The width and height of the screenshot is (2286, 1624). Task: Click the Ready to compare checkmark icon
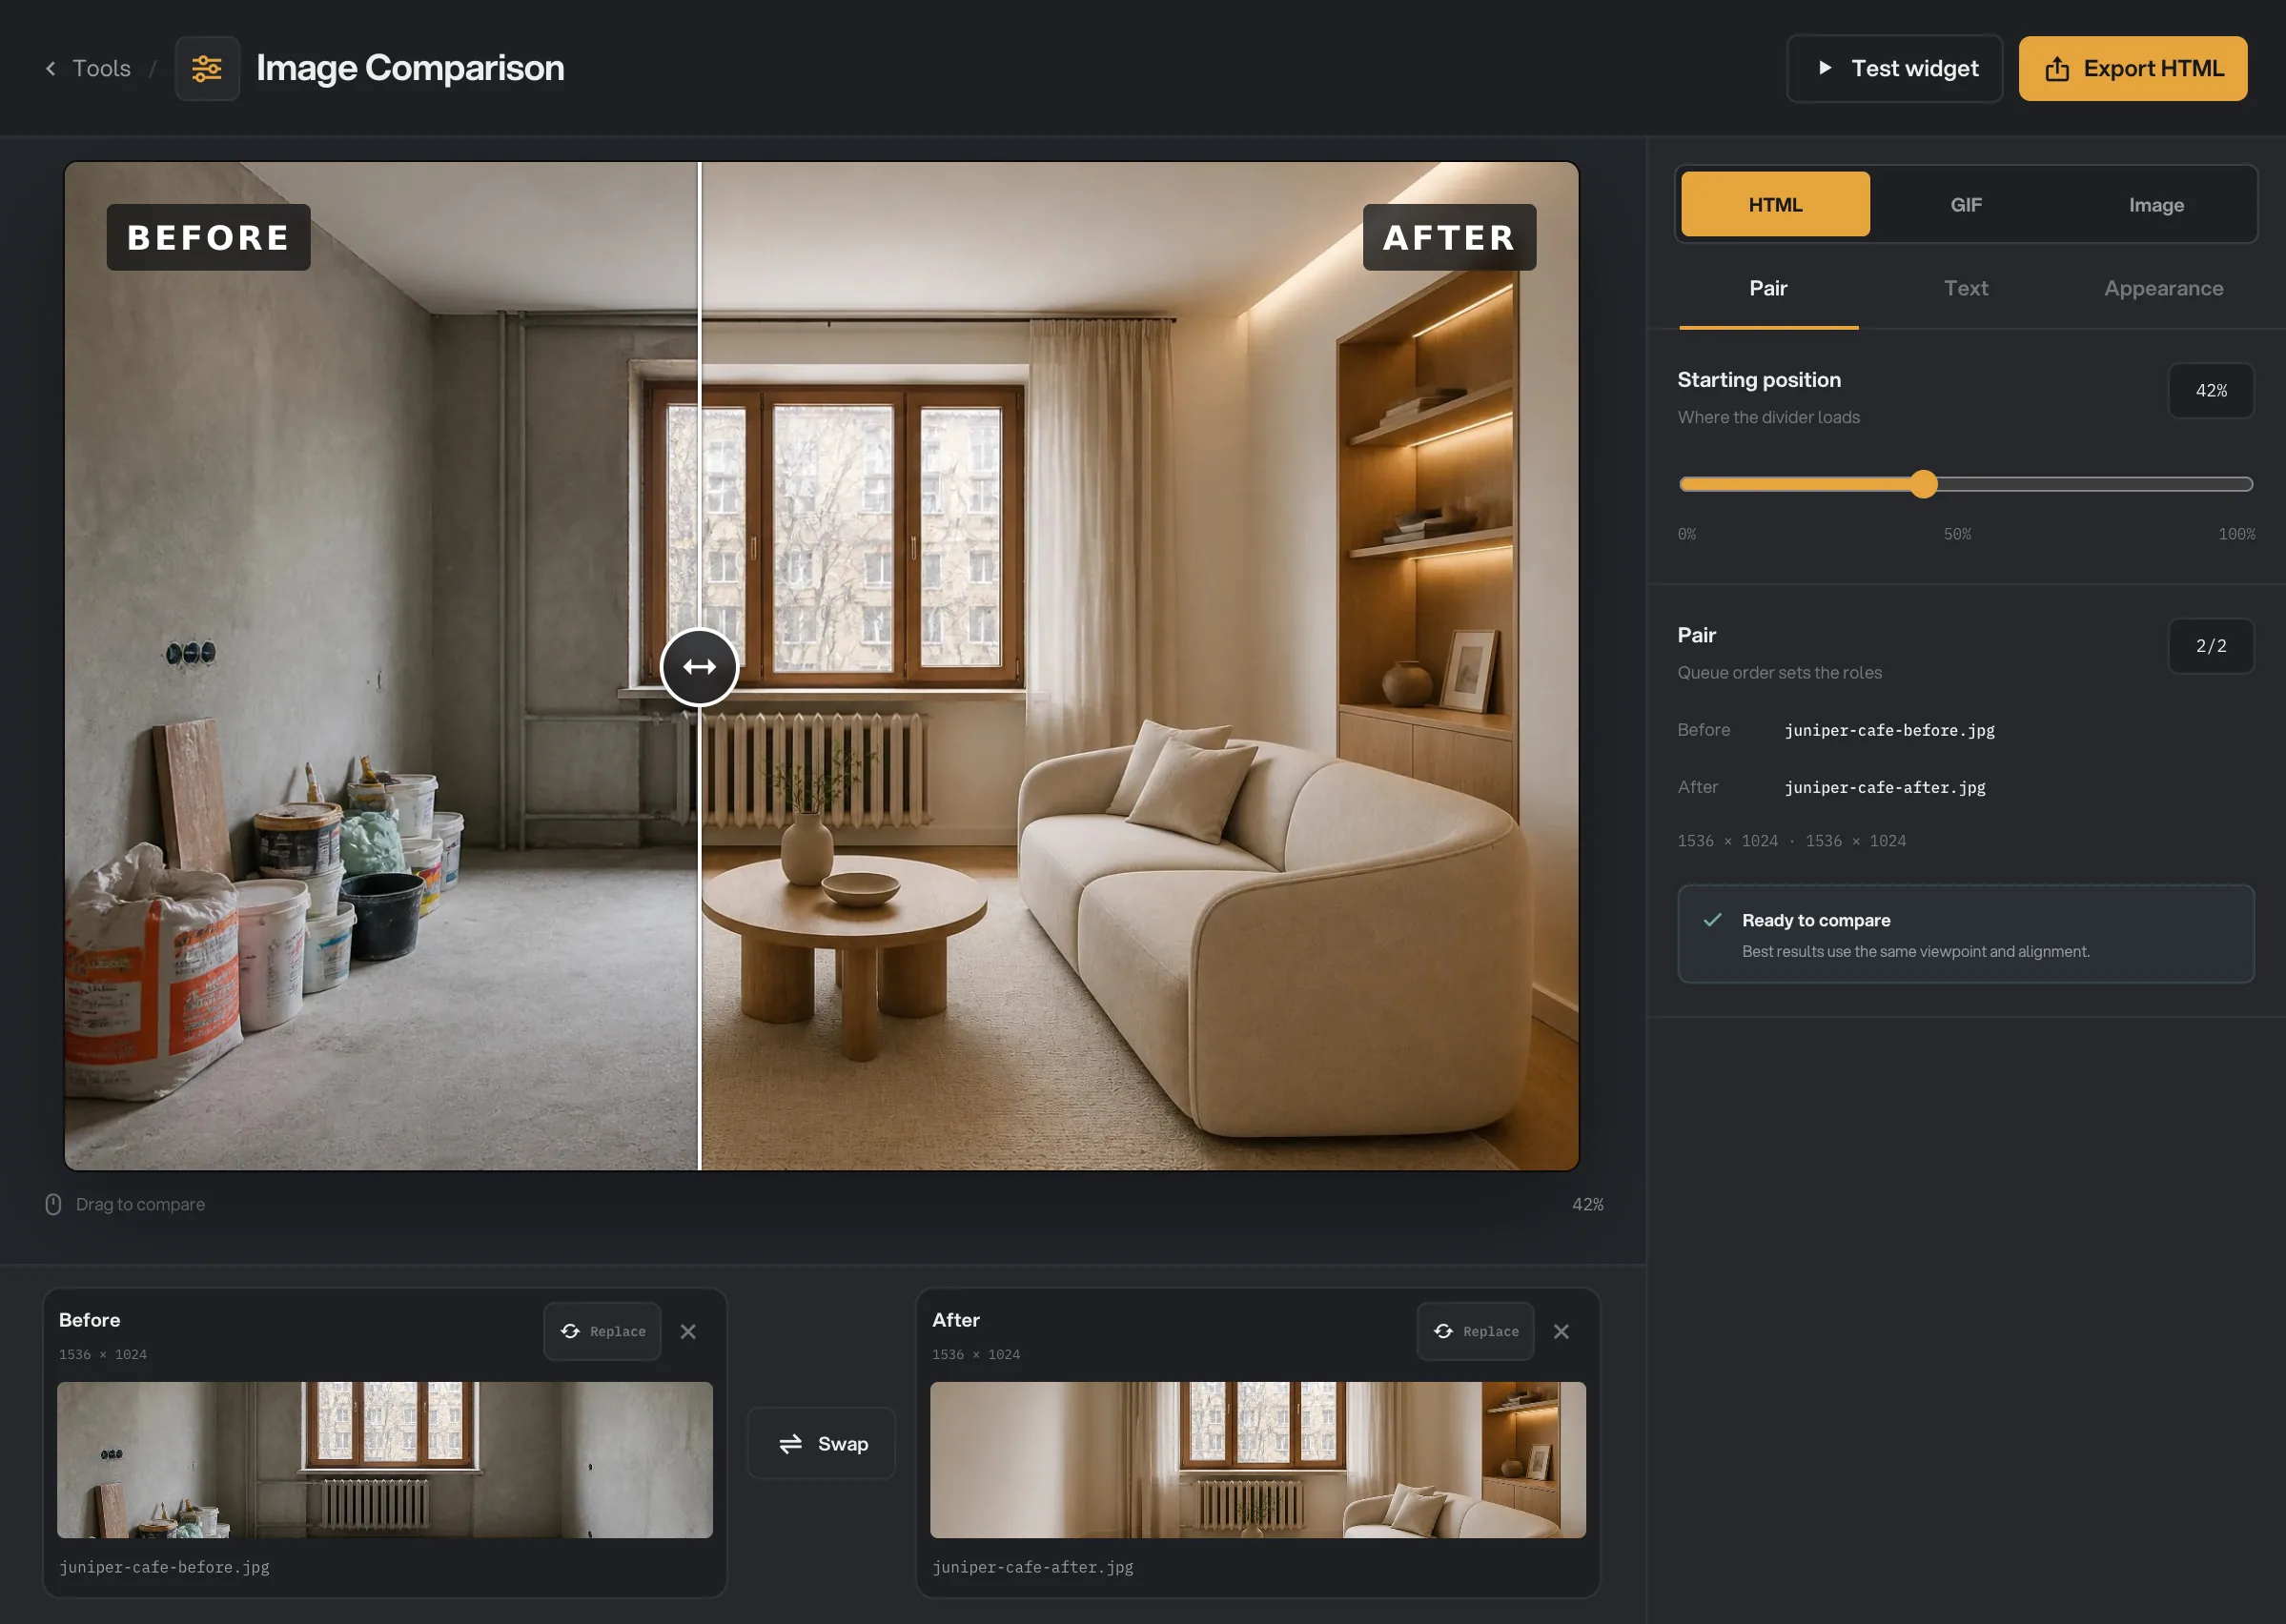1712,920
